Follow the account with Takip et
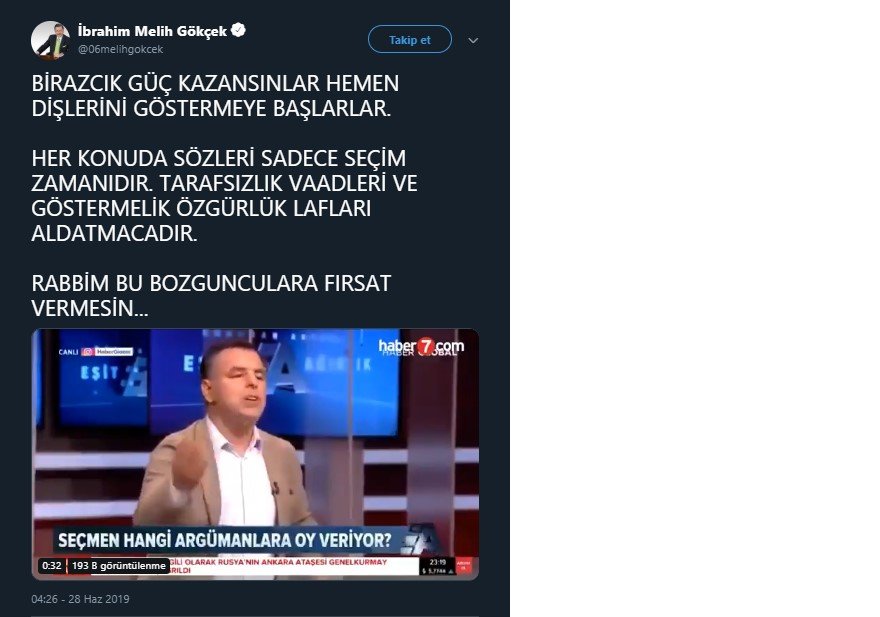 coord(410,39)
